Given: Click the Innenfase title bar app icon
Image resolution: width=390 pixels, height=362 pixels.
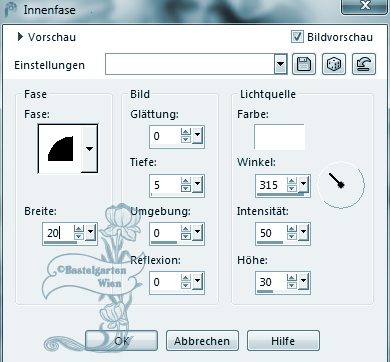Looking at the screenshot, I should click(10, 9).
